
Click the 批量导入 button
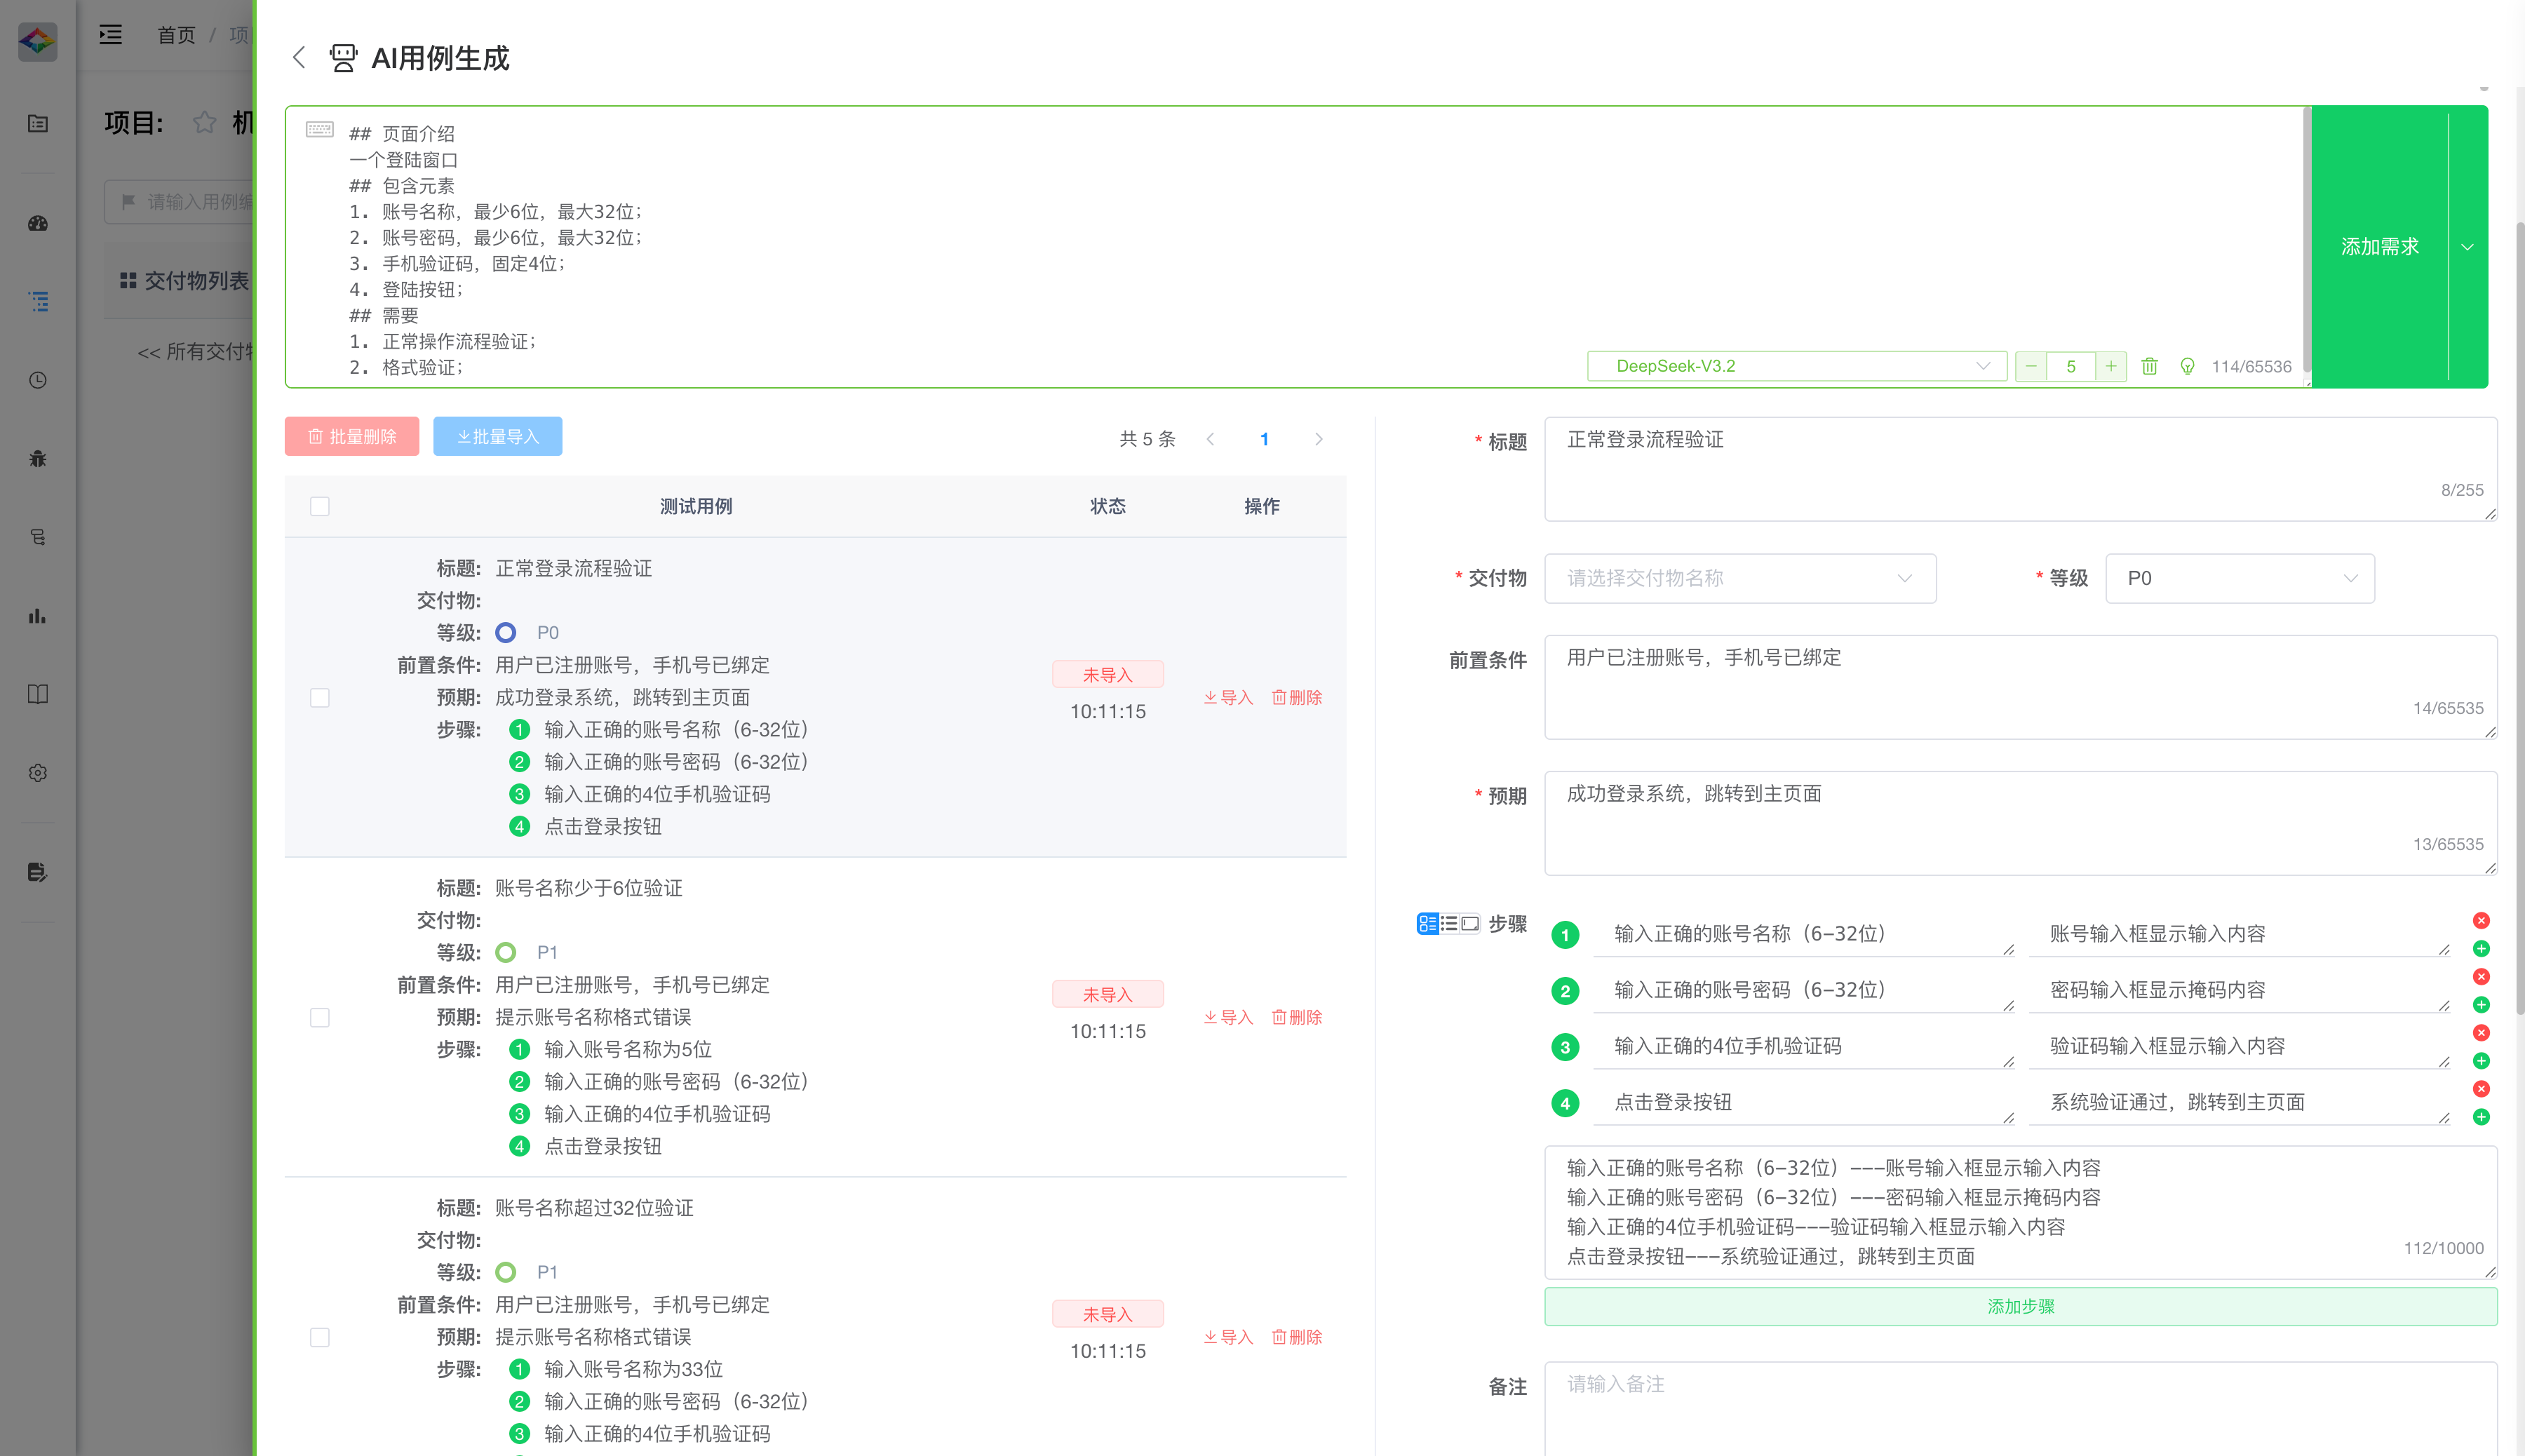point(497,436)
